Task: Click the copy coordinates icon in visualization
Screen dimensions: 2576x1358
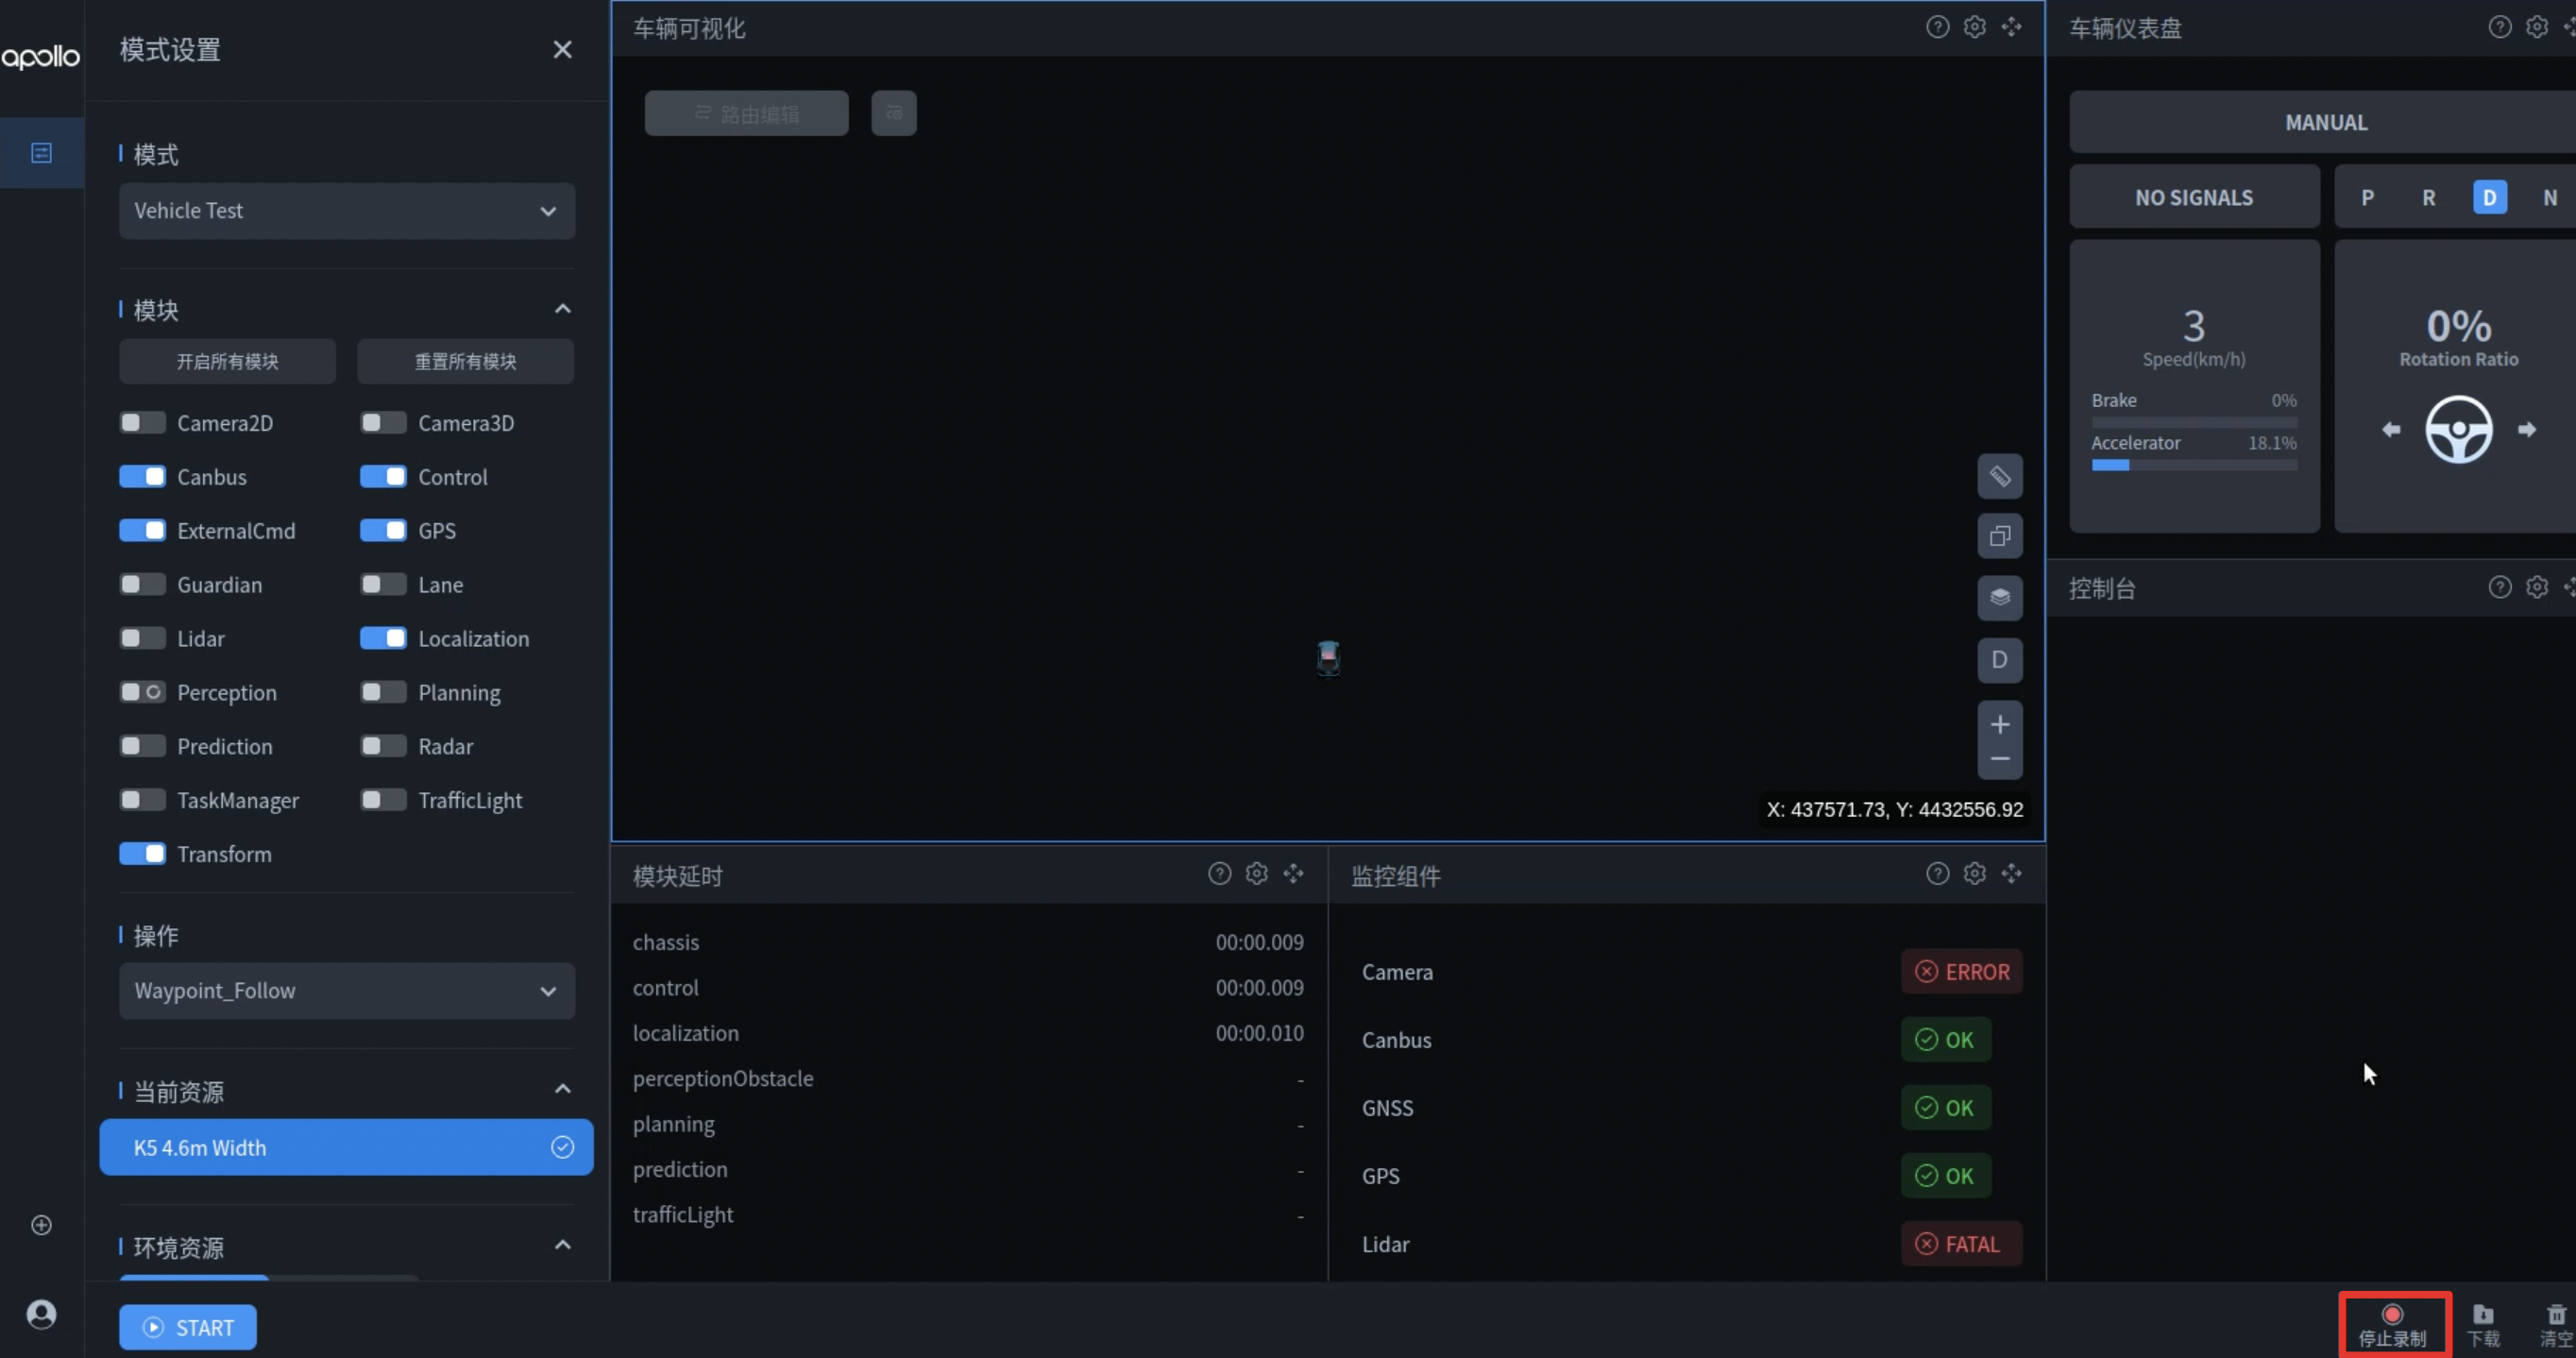Action: pyautogui.click(x=1999, y=537)
